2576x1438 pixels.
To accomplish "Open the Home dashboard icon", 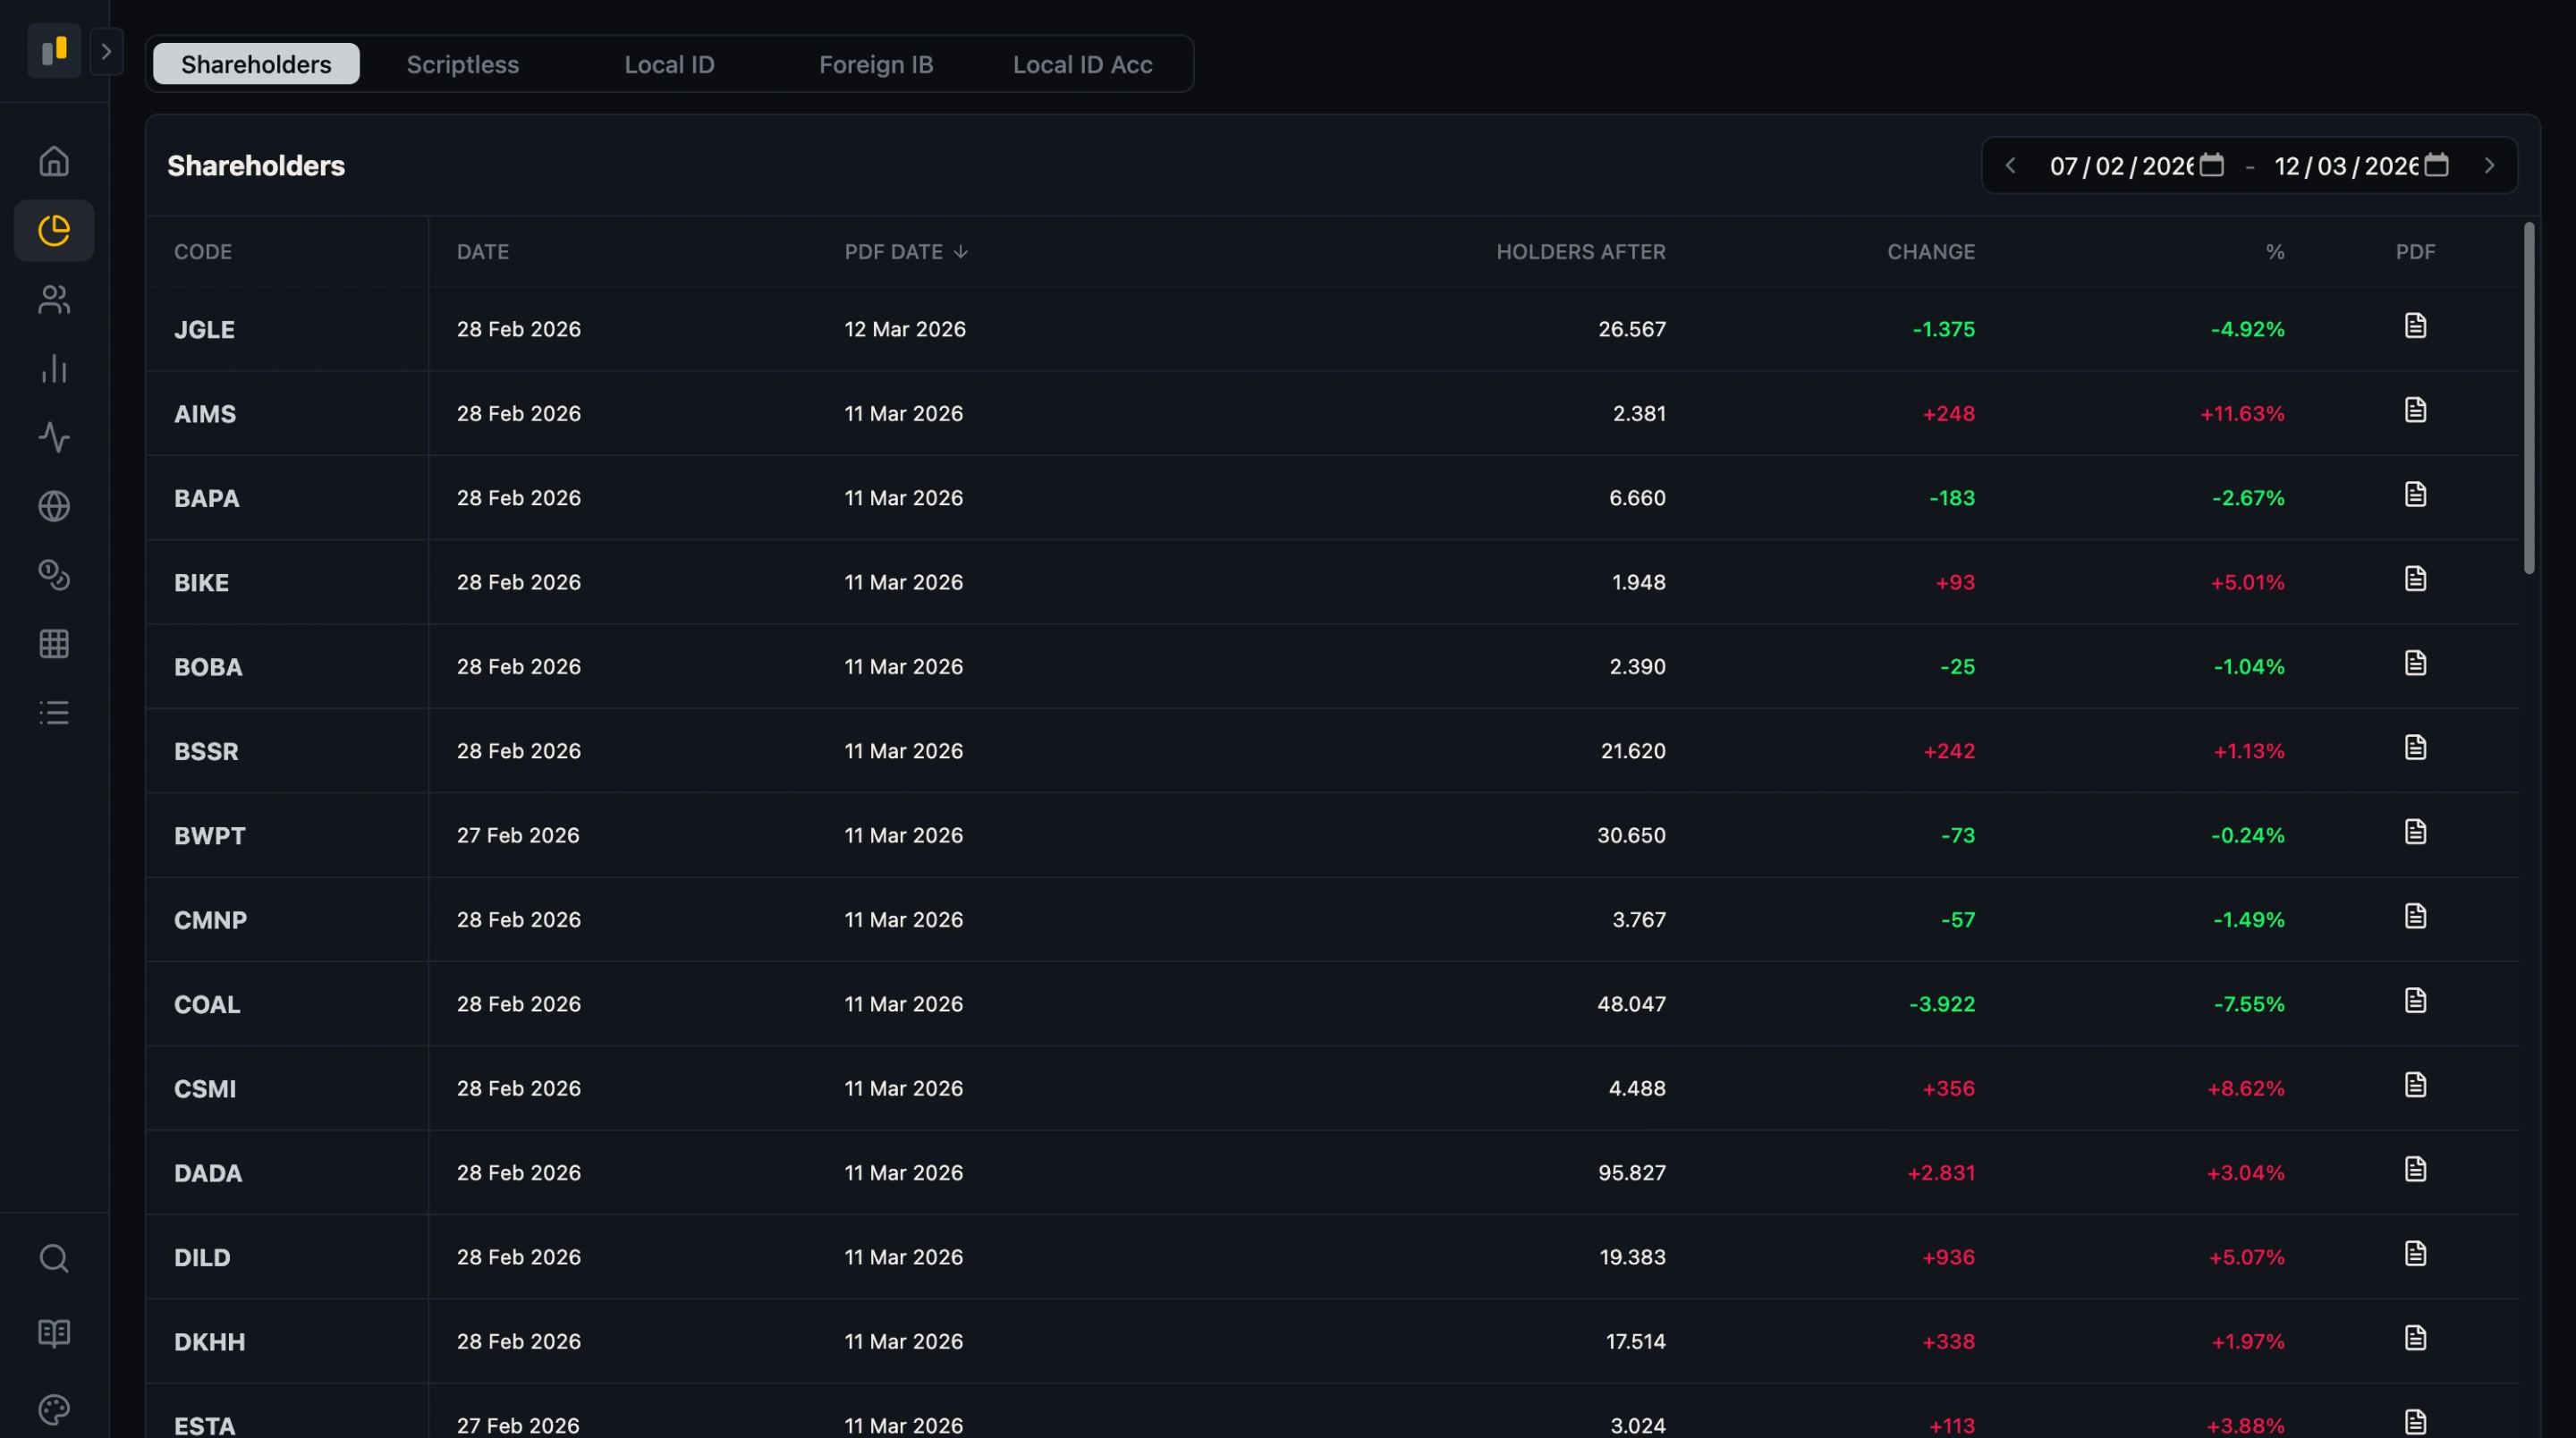I will point(54,160).
